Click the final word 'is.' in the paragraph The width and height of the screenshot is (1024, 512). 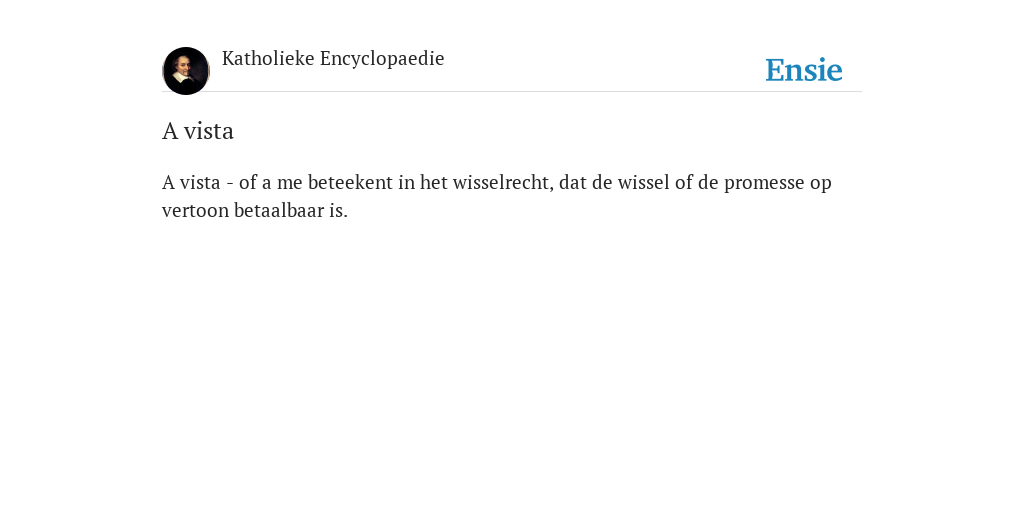click(338, 210)
